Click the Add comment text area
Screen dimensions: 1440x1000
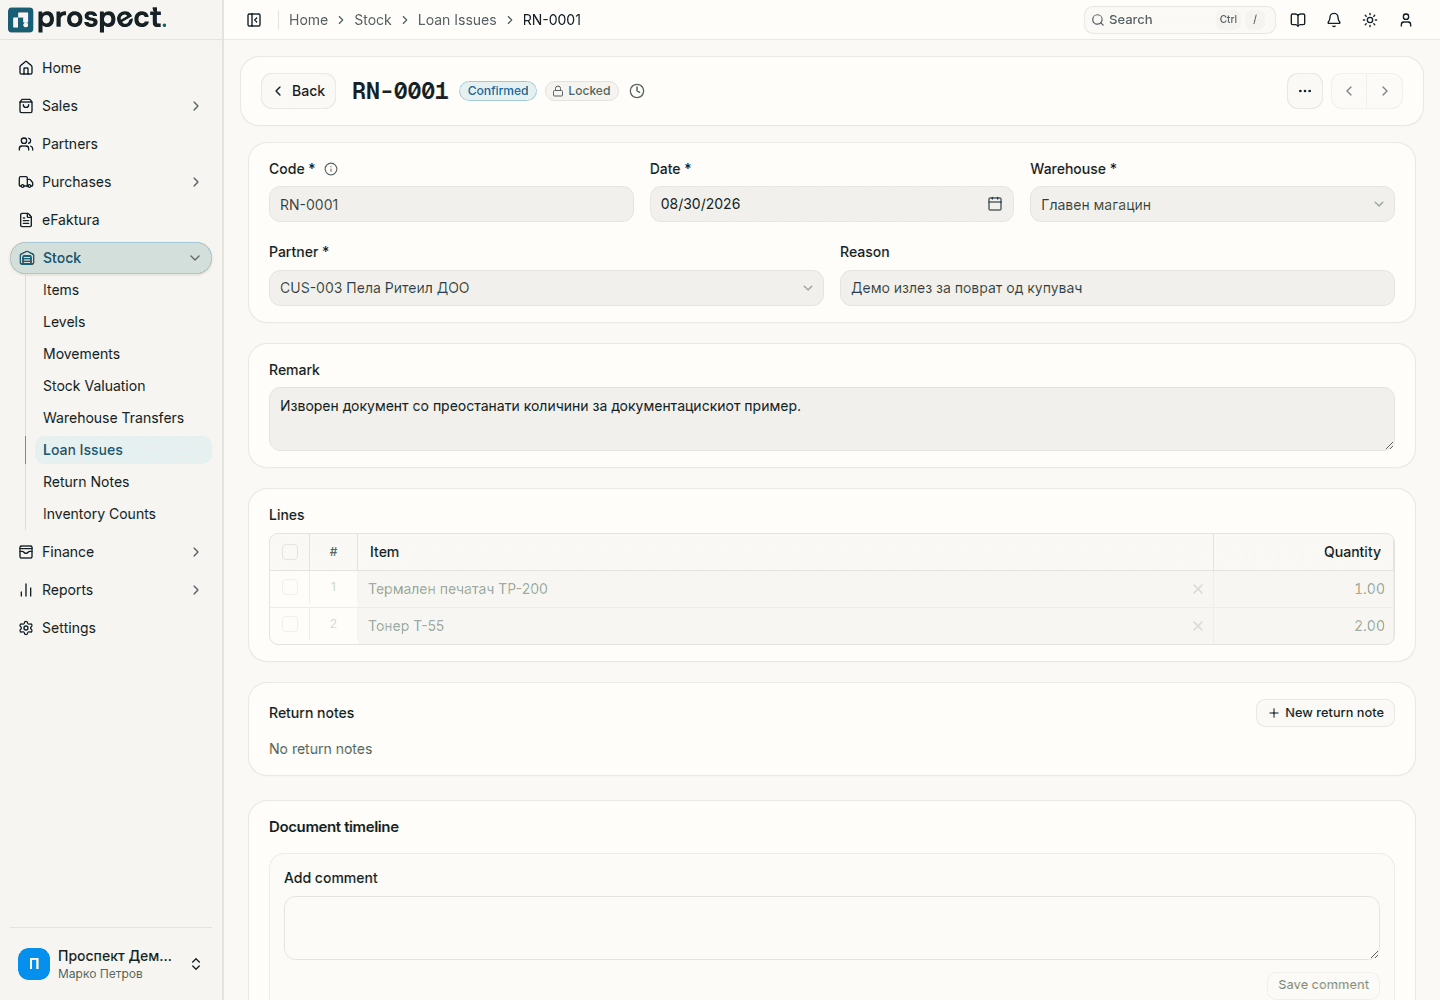pos(832,928)
